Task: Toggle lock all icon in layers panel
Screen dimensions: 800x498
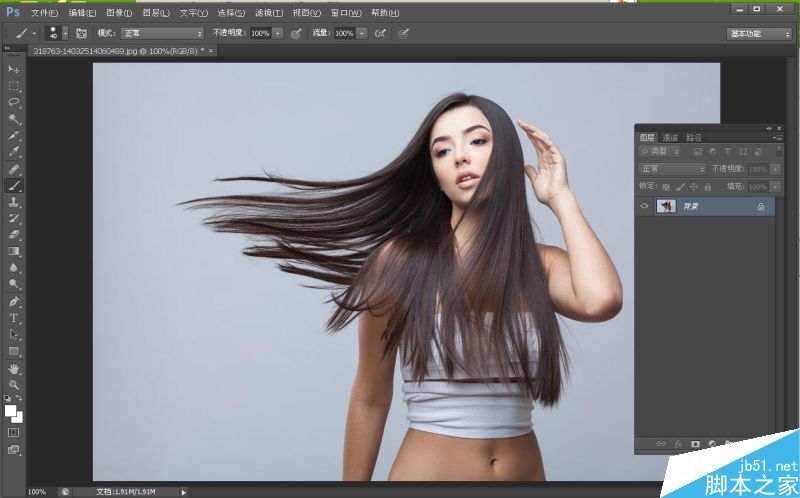Action: coord(707,186)
